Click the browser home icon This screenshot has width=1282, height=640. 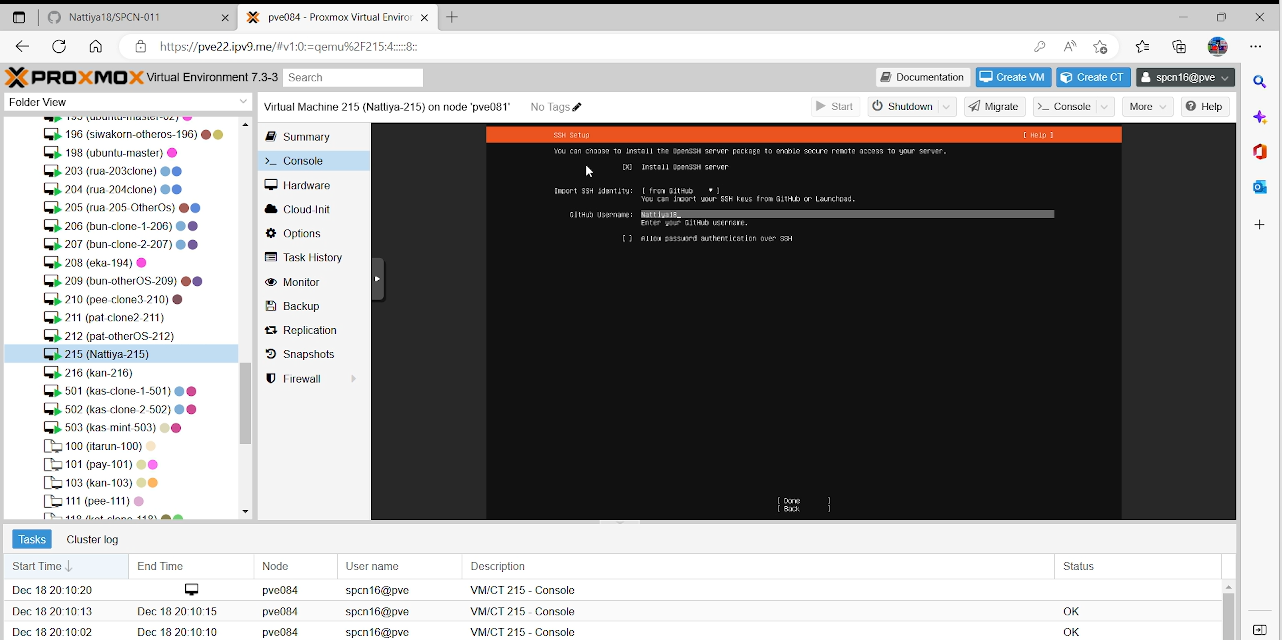95,46
